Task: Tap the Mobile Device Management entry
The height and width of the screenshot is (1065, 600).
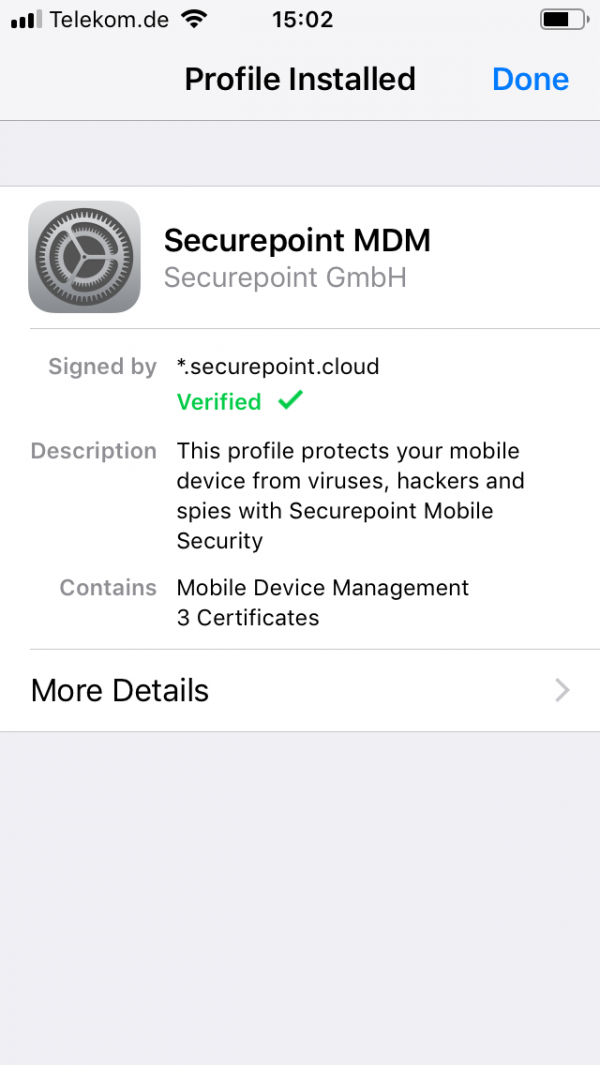Action: pyautogui.click(x=322, y=587)
